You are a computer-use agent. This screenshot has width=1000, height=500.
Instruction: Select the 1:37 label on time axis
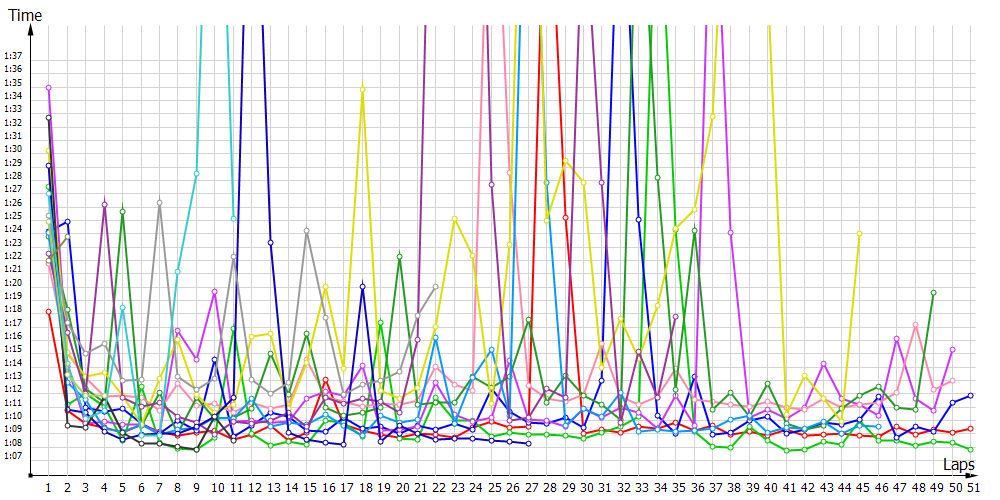[x=13, y=55]
